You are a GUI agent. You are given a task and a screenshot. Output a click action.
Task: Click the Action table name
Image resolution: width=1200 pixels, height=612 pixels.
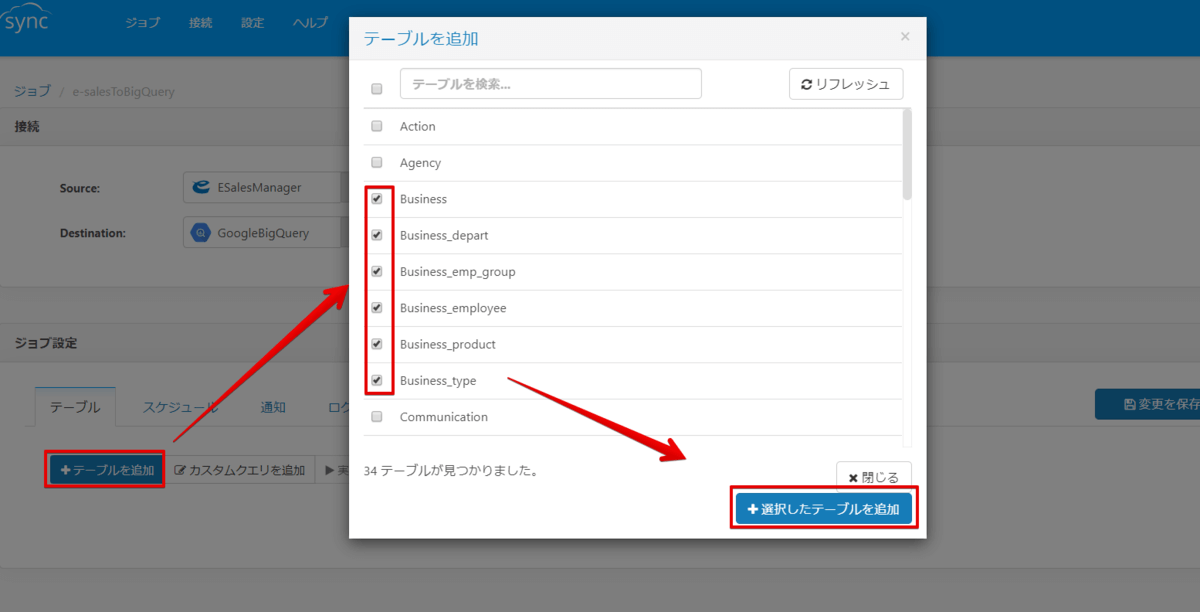pyautogui.click(x=418, y=126)
